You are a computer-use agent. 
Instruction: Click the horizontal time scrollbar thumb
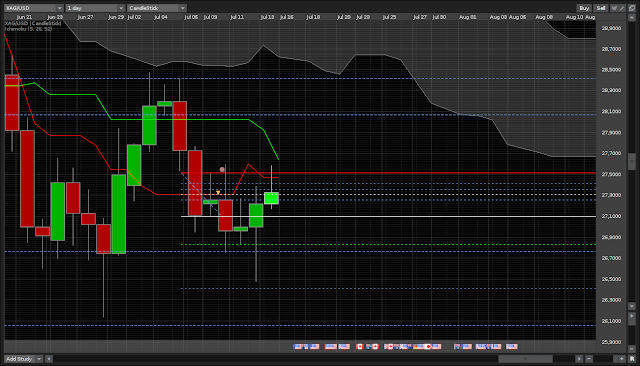point(525,359)
